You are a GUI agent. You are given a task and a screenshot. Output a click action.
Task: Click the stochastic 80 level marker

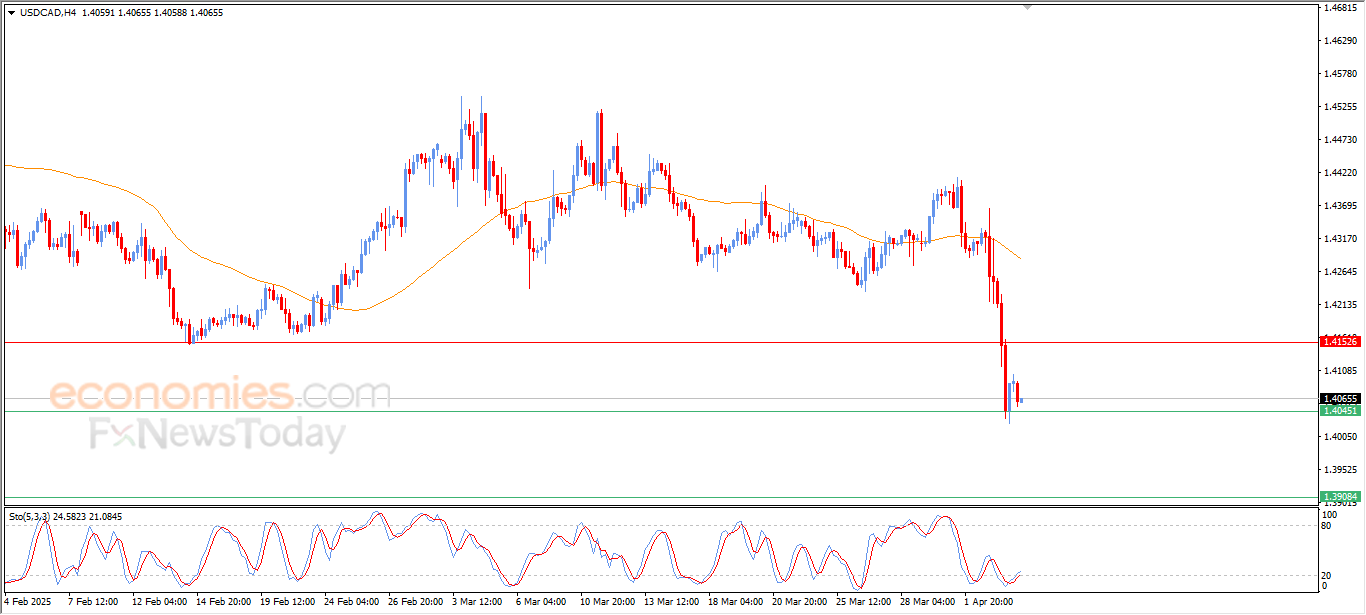(x=1327, y=525)
